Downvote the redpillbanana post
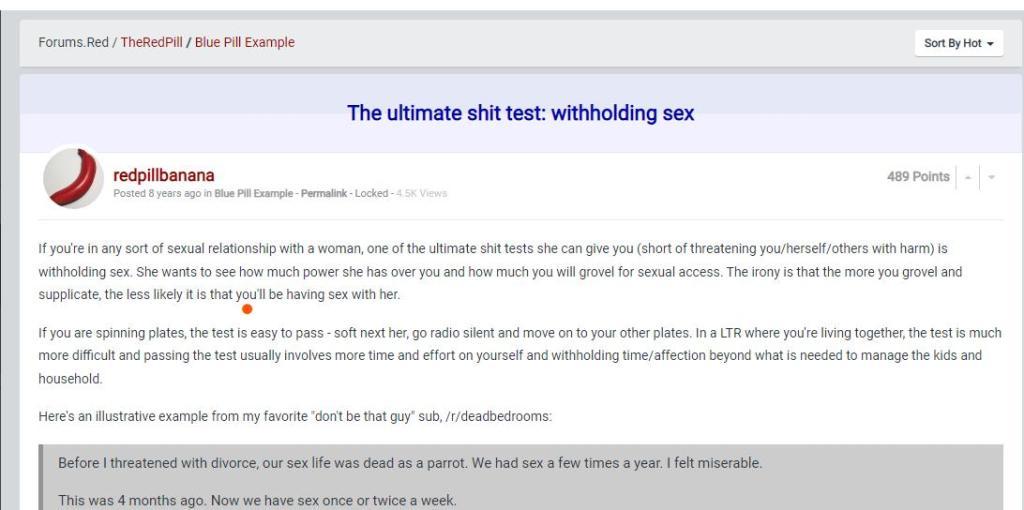Screen dimensions: 1024x510 pos(992,177)
